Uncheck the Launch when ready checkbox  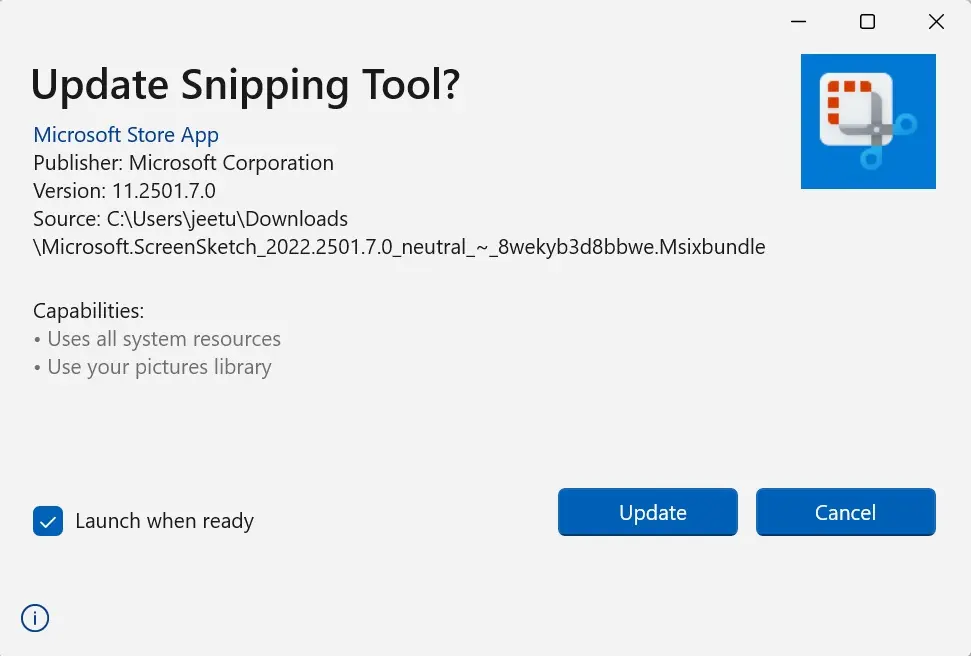click(x=48, y=521)
